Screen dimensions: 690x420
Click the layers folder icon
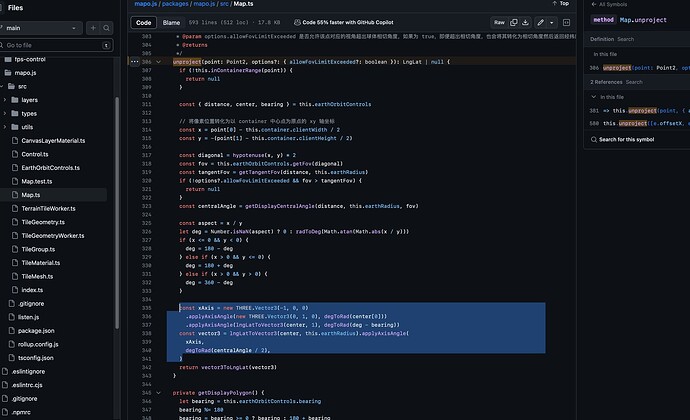click(x=15, y=100)
